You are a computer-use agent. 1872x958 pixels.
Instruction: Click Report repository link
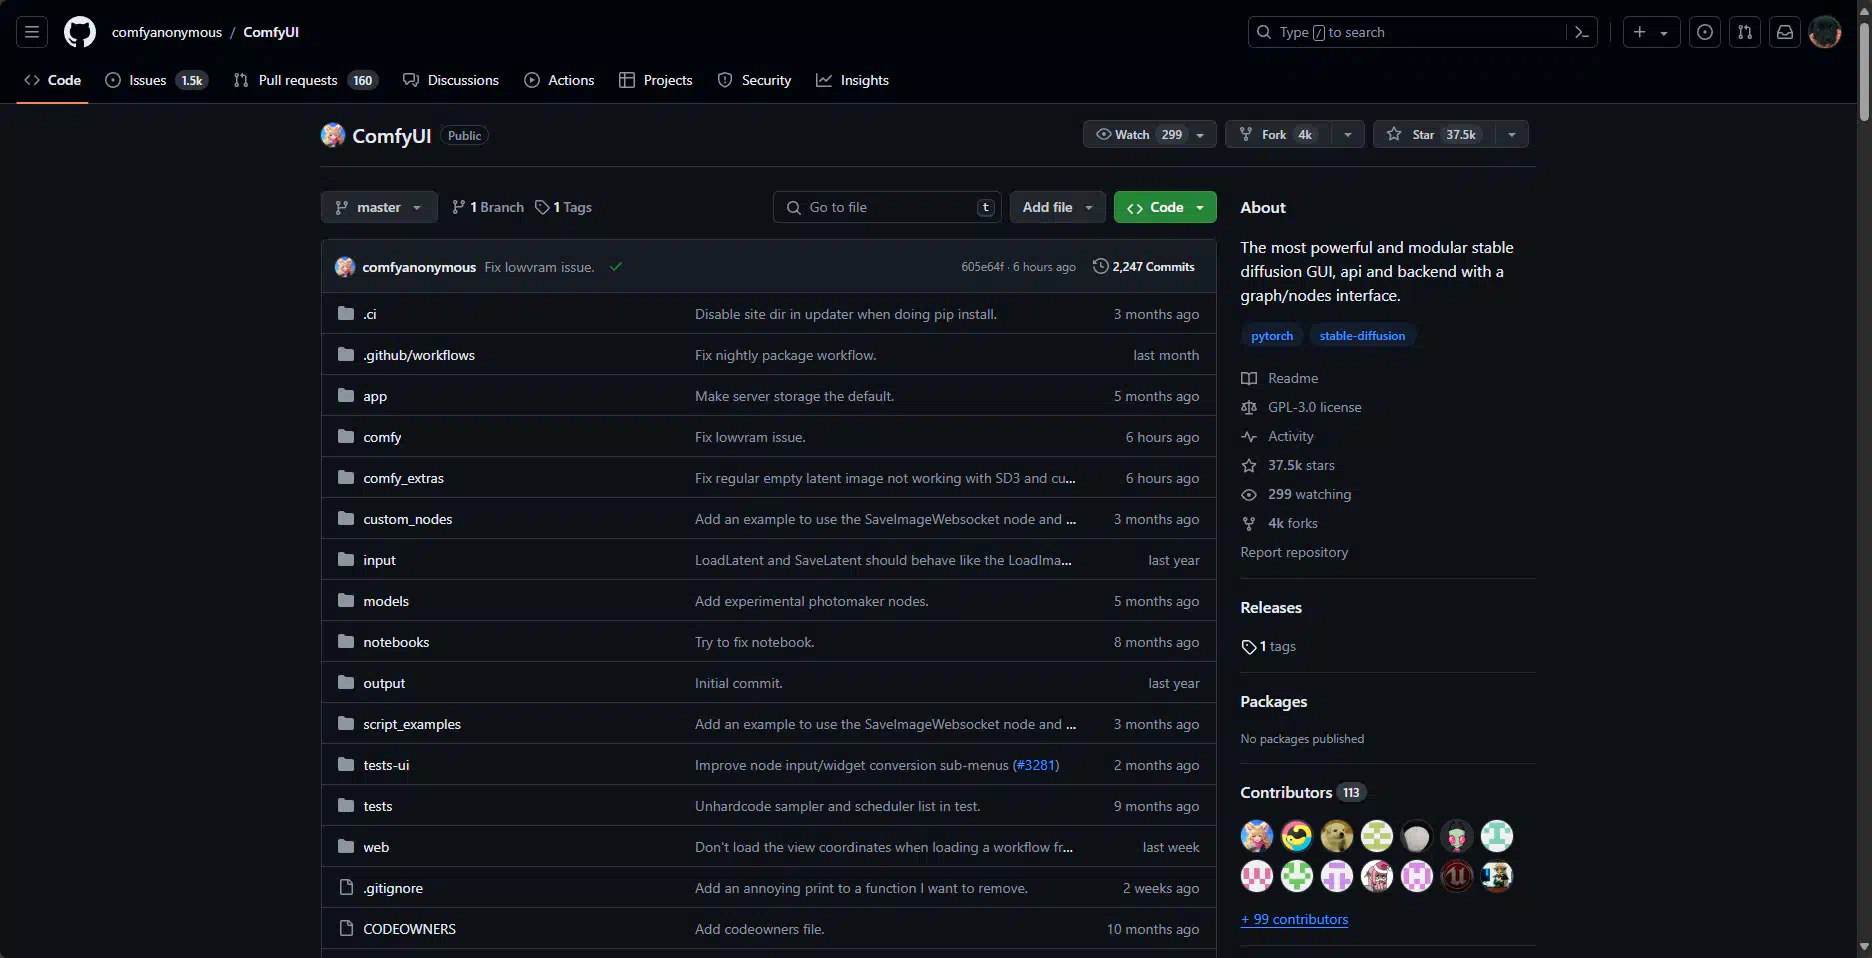tap(1294, 552)
